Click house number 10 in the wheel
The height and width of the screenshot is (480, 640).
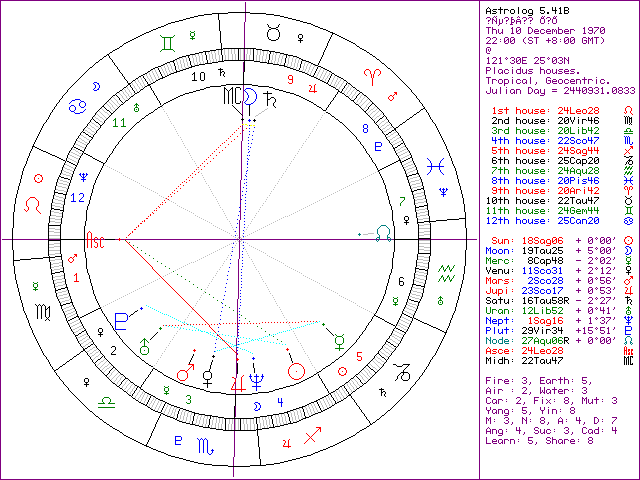click(x=199, y=75)
